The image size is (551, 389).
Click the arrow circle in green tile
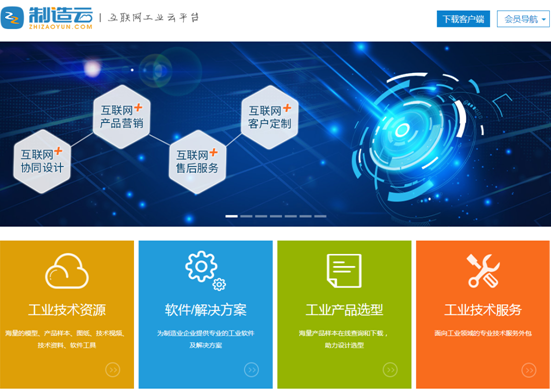[390, 370]
